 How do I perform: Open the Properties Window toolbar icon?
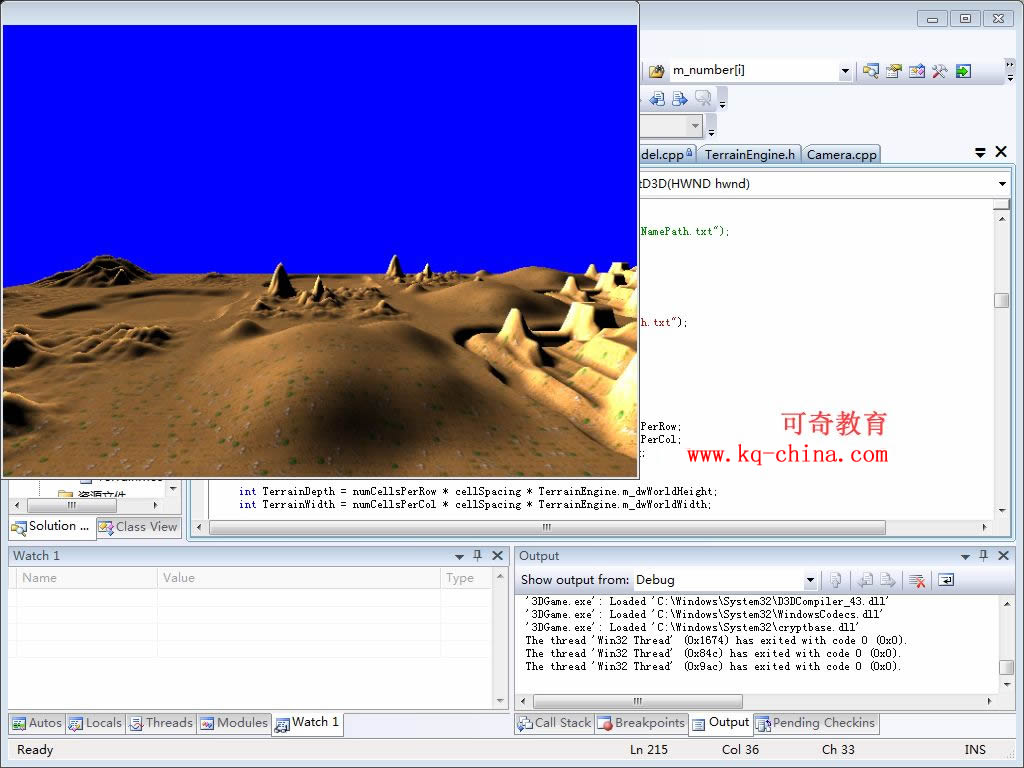(894, 71)
